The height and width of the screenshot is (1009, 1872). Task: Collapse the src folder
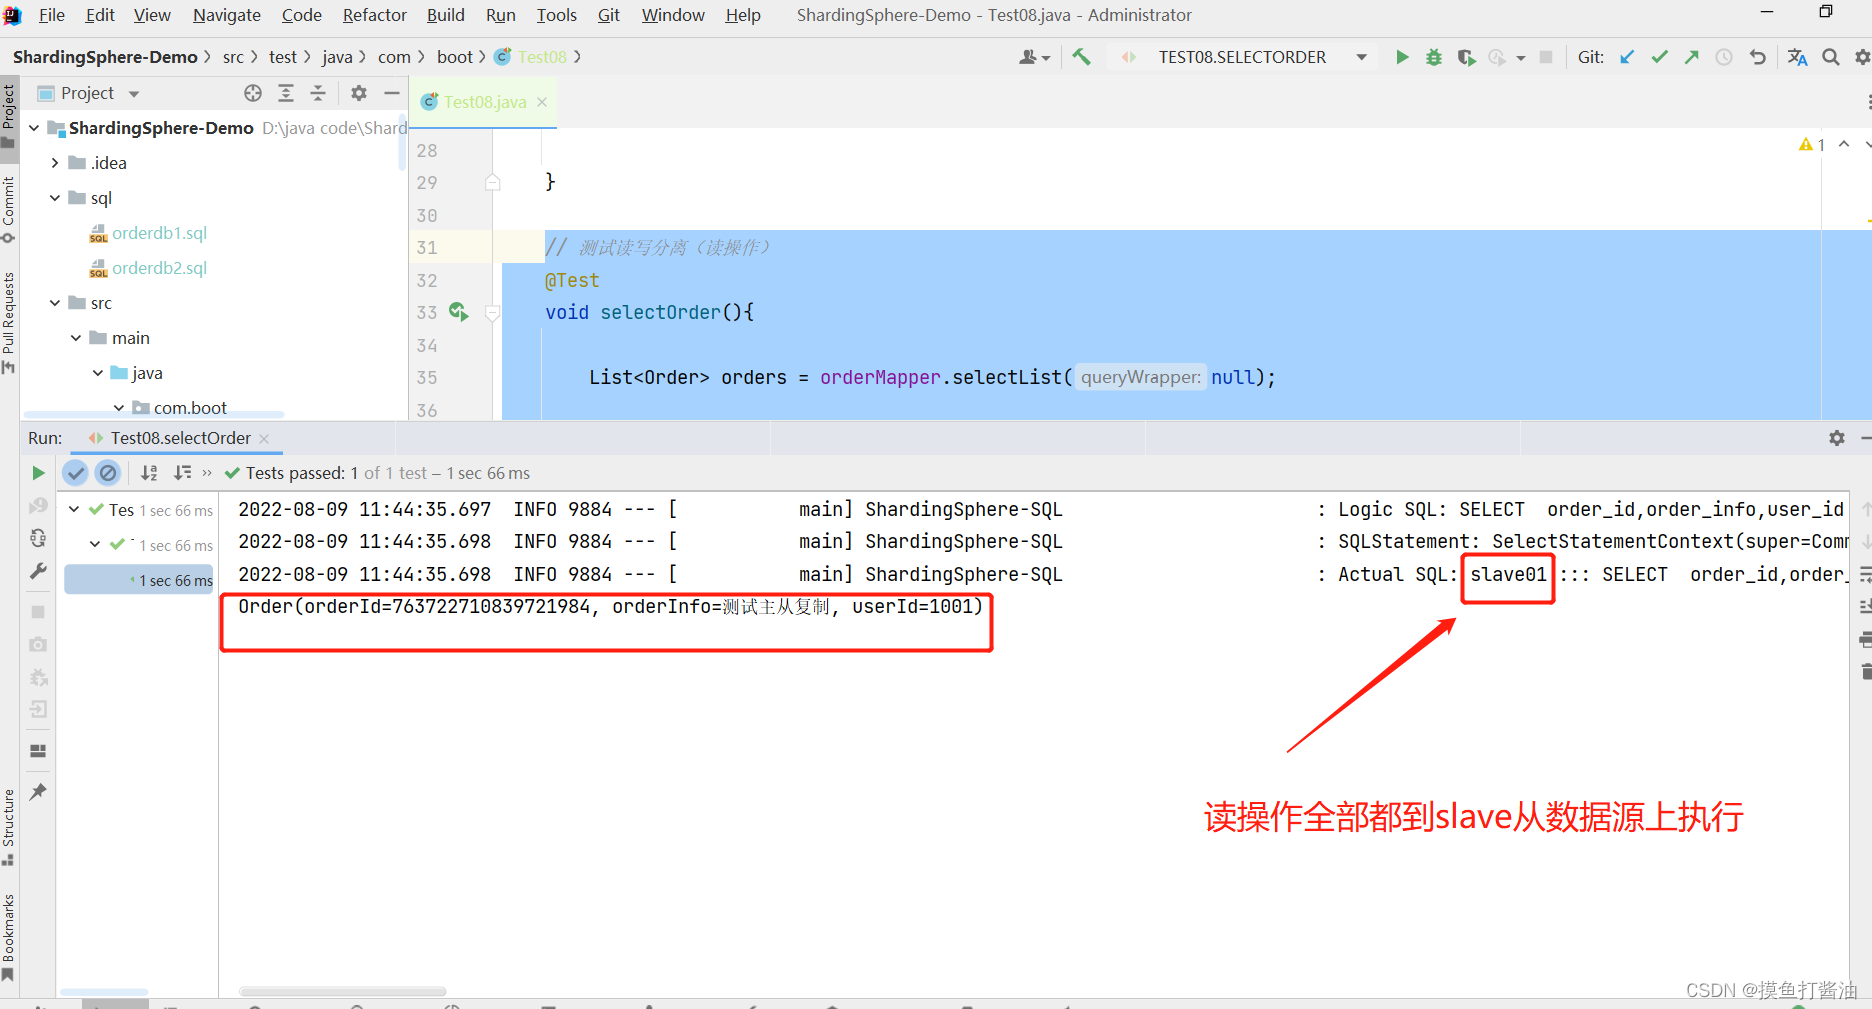[x=55, y=303]
